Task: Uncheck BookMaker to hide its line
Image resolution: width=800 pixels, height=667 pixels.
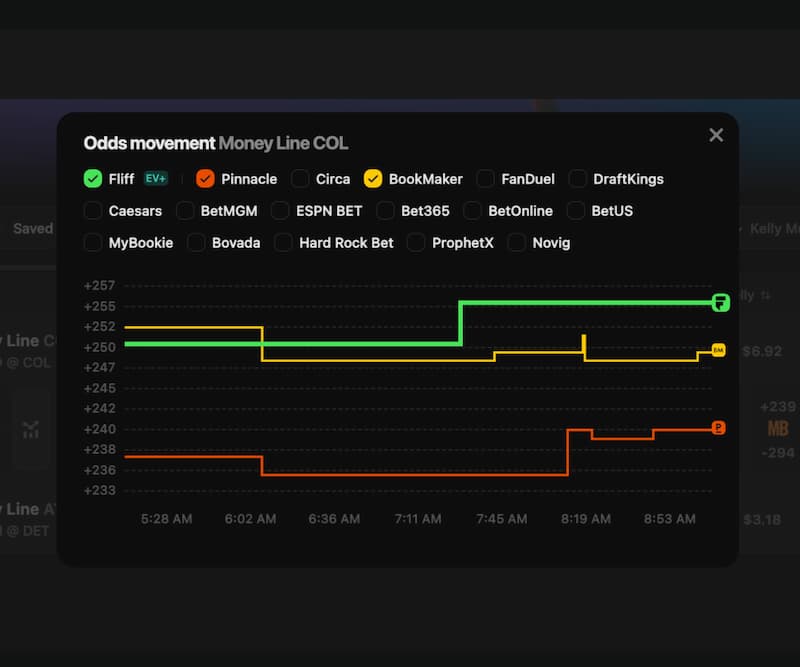Action: tap(373, 178)
